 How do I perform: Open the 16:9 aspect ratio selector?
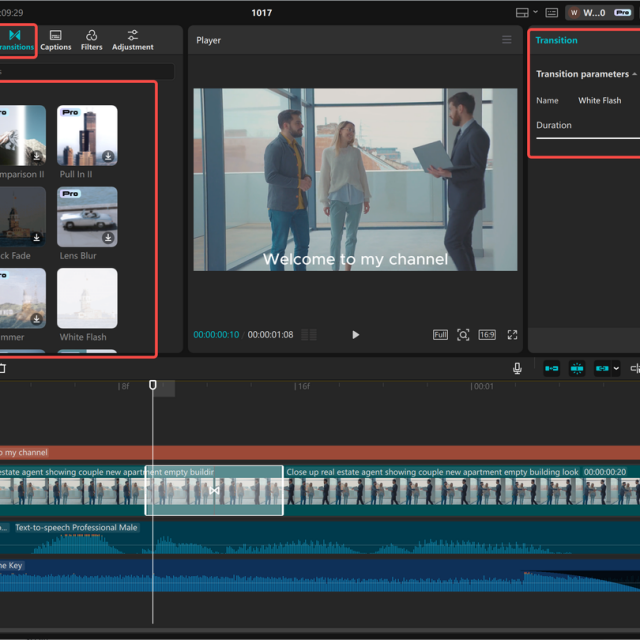coord(487,335)
